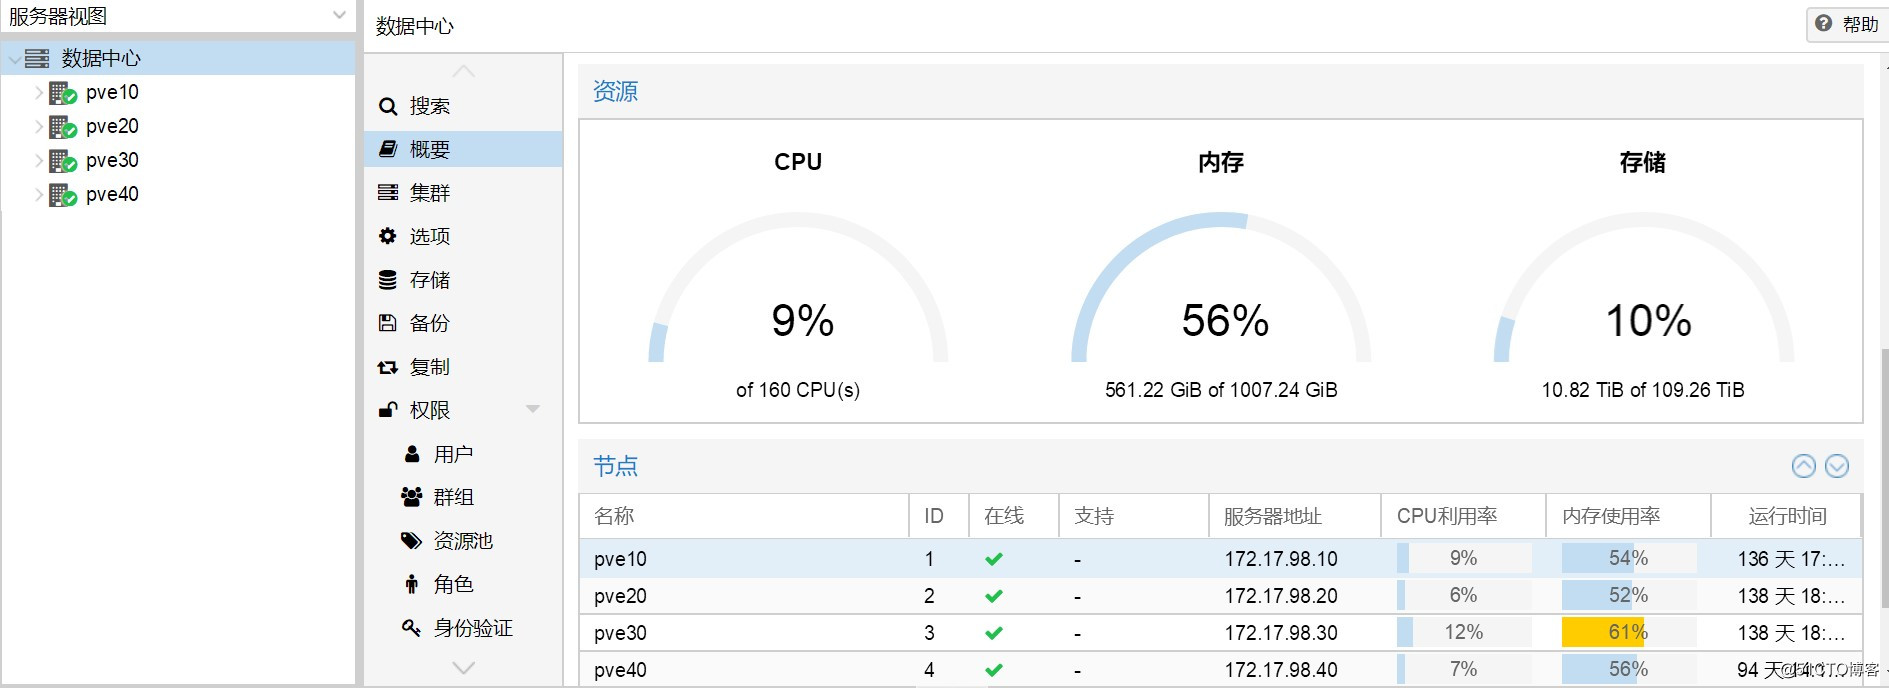
Task: Sort by 名称 column header
Action: click(x=744, y=516)
